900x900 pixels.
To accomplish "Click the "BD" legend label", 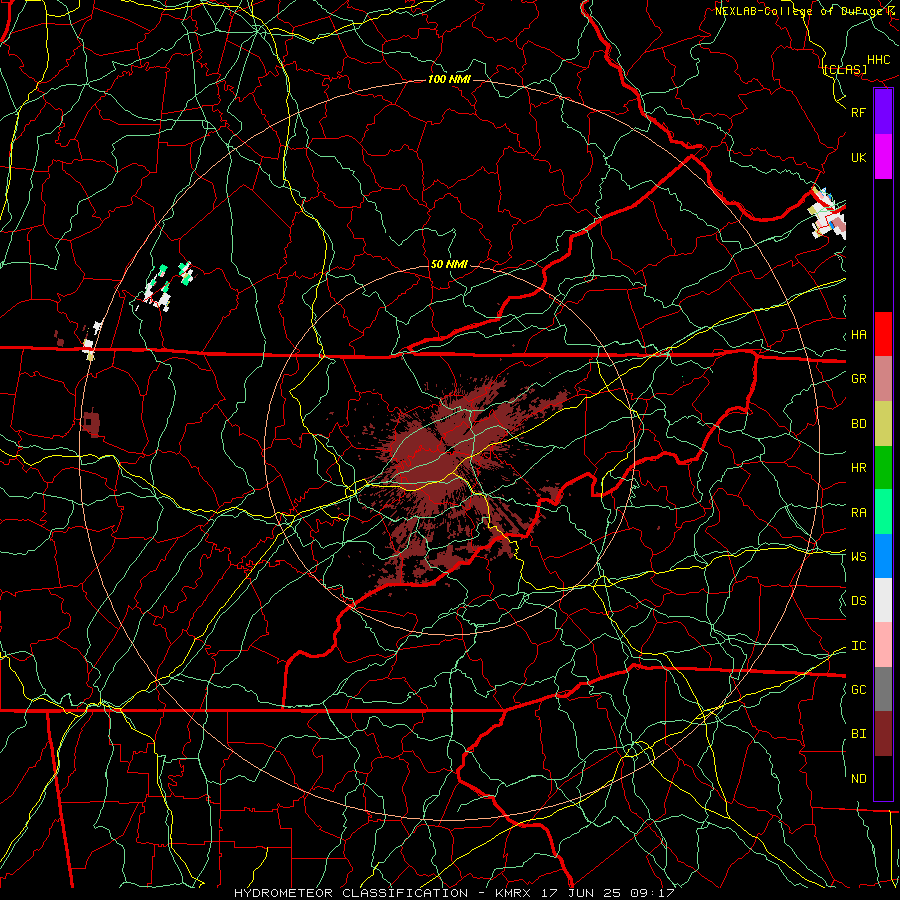I will tap(858, 424).
